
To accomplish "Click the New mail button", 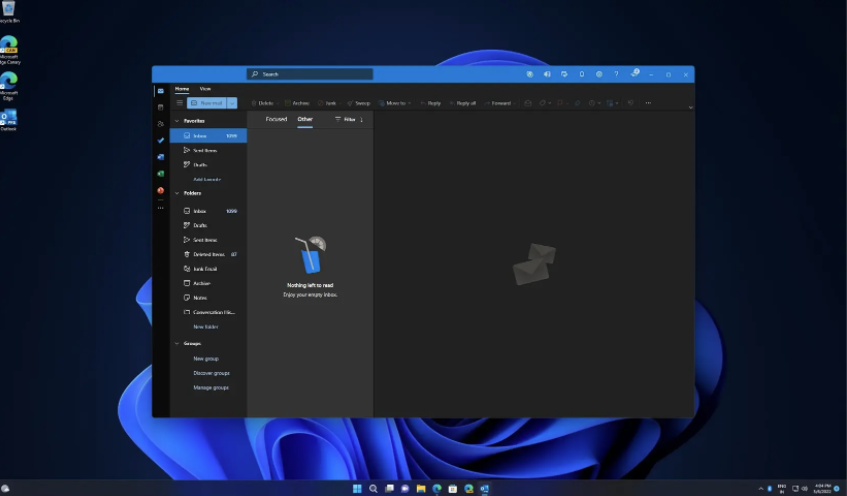I will pyautogui.click(x=207, y=103).
